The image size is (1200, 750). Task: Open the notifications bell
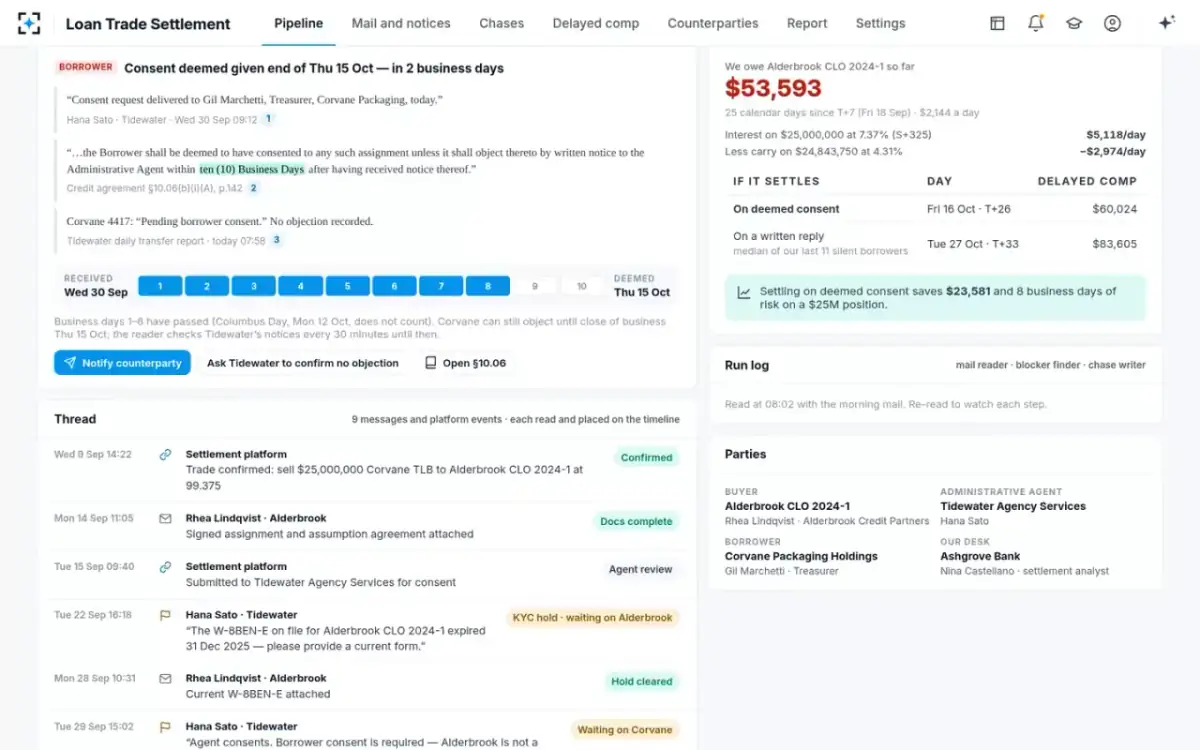(x=1035, y=23)
